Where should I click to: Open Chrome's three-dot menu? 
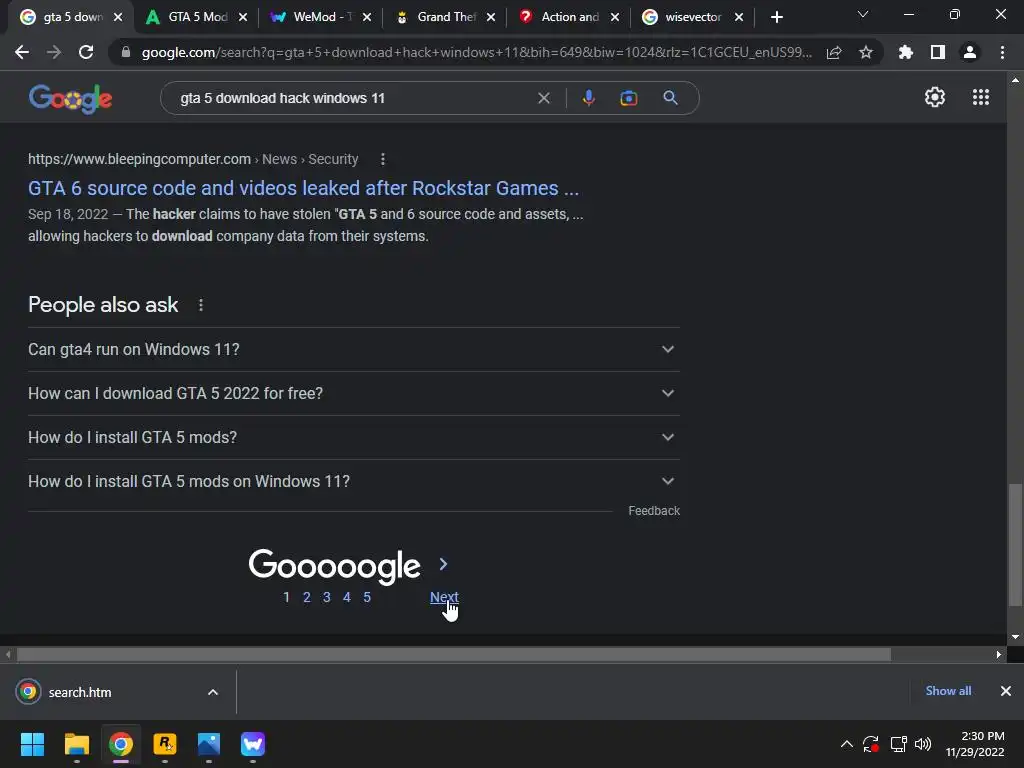click(x=1002, y=52)
